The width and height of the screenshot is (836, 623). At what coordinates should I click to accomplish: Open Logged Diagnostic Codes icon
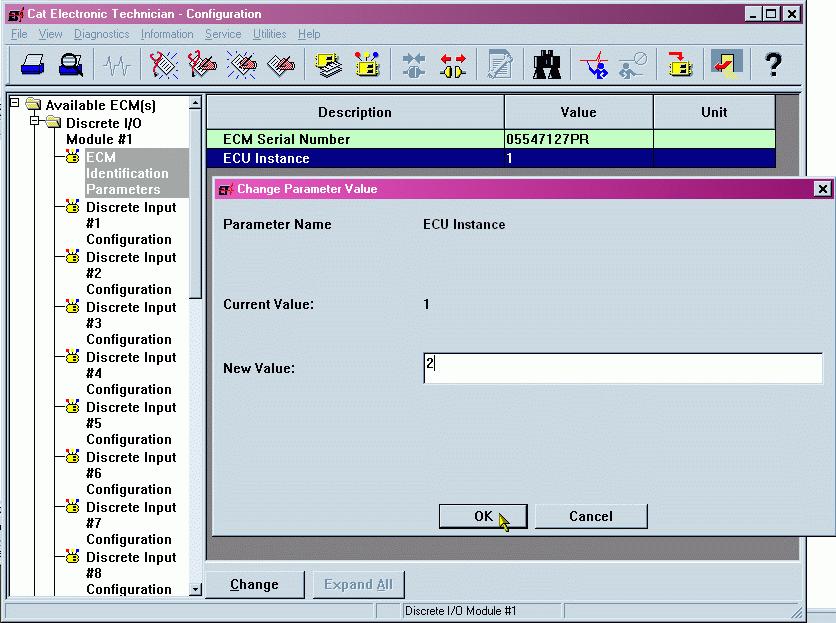[x=203, y=65]
